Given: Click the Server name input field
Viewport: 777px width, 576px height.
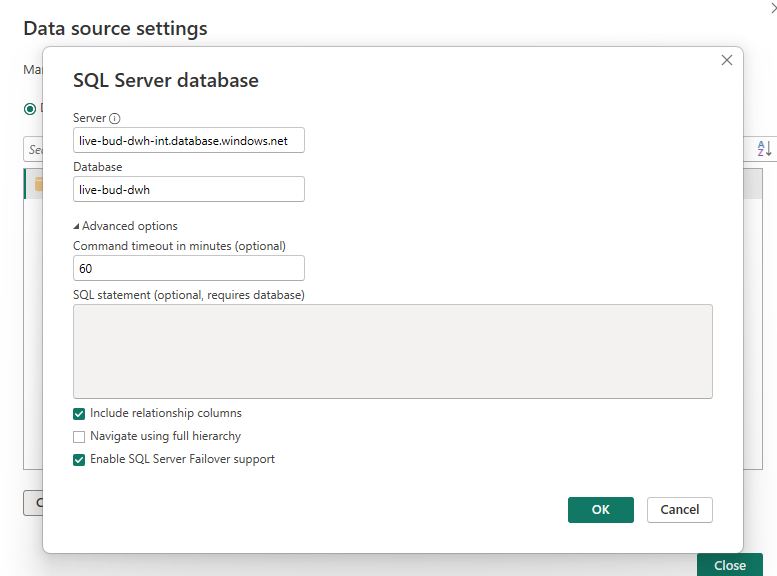Looking at the screenshot, I should pyautogui.click(x=189, y=140).
